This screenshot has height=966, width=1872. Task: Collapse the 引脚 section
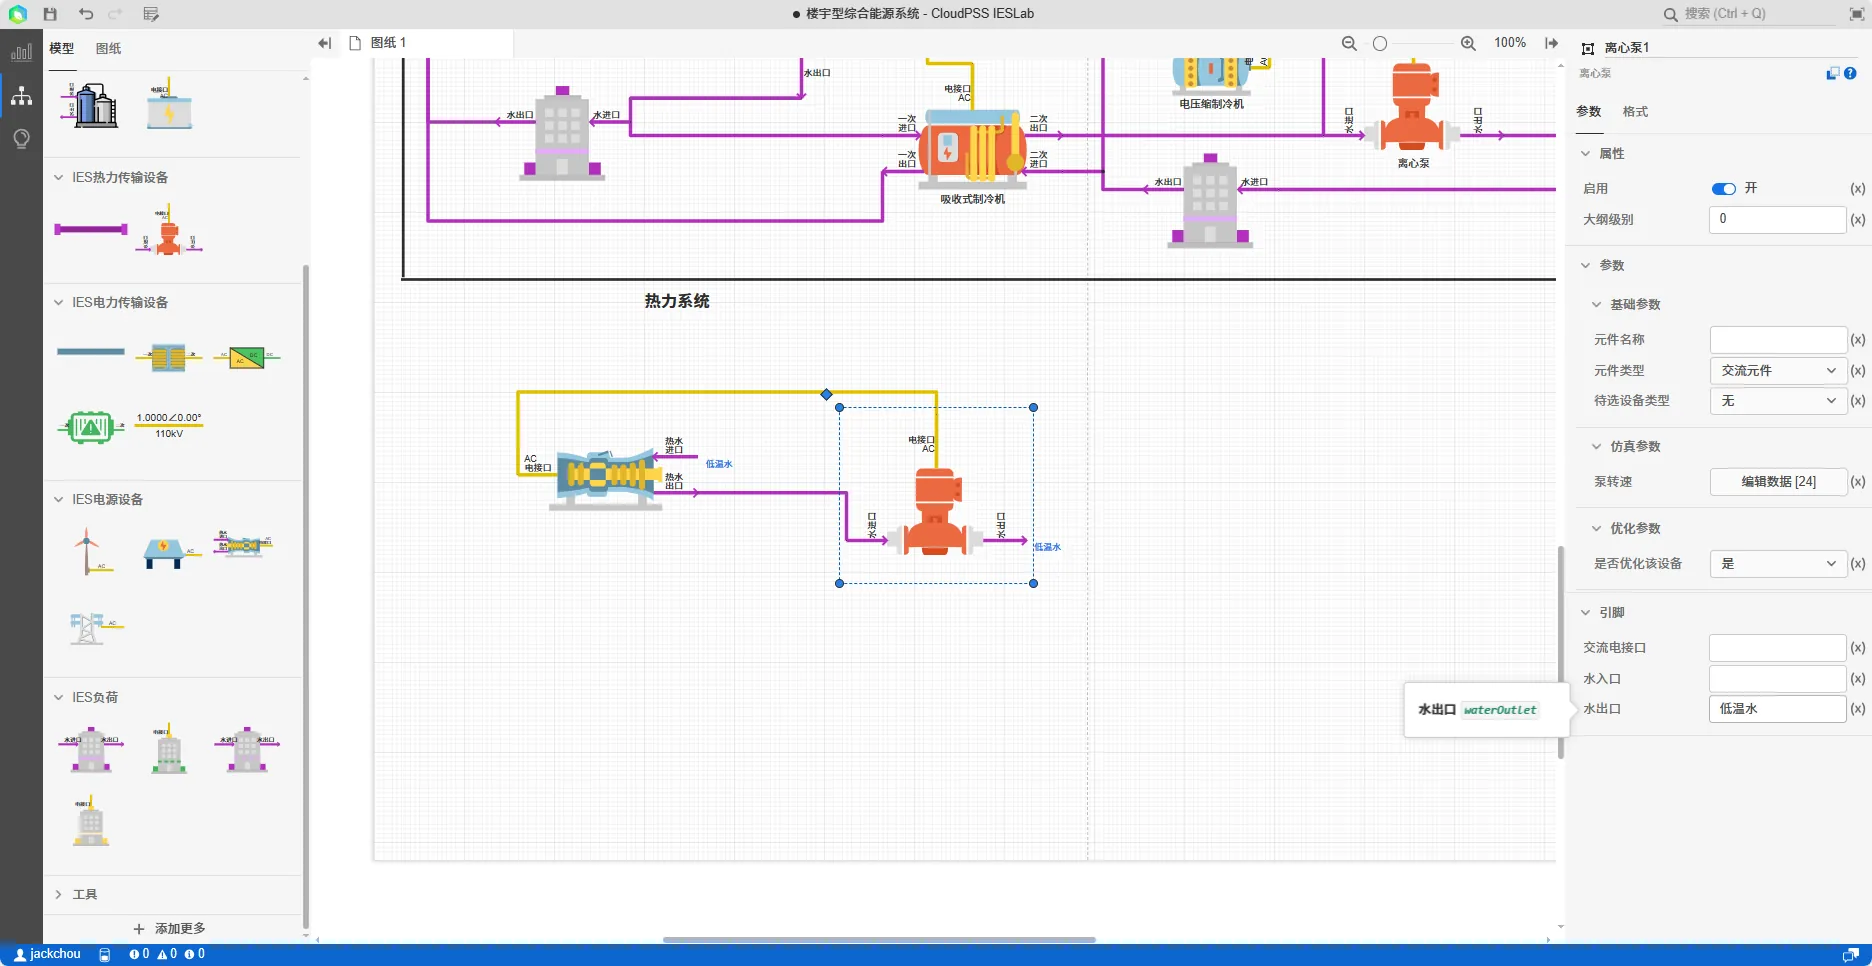click(x=1585, y=612)
